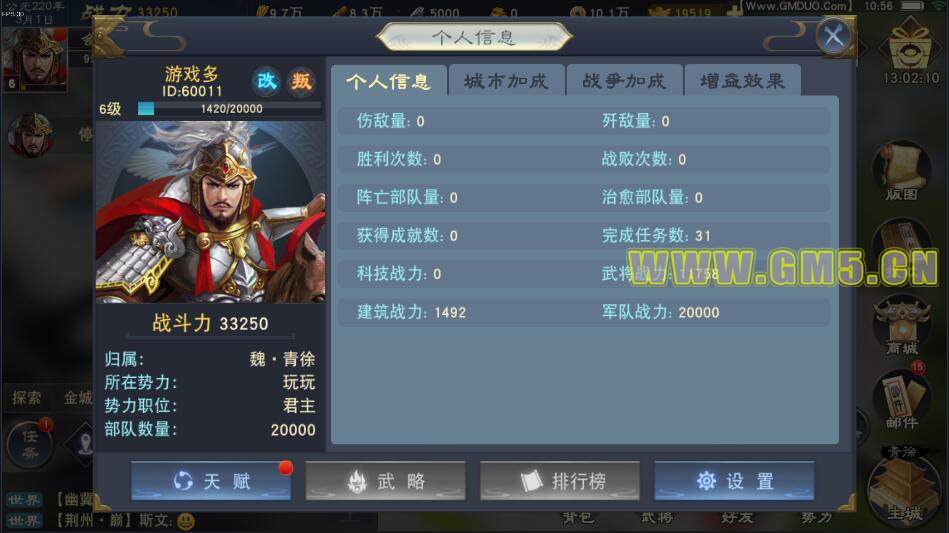Open the 邮件 mail icon
Image resolution: width=949 pixels, height=533 pixels.
tap(901, 399)
